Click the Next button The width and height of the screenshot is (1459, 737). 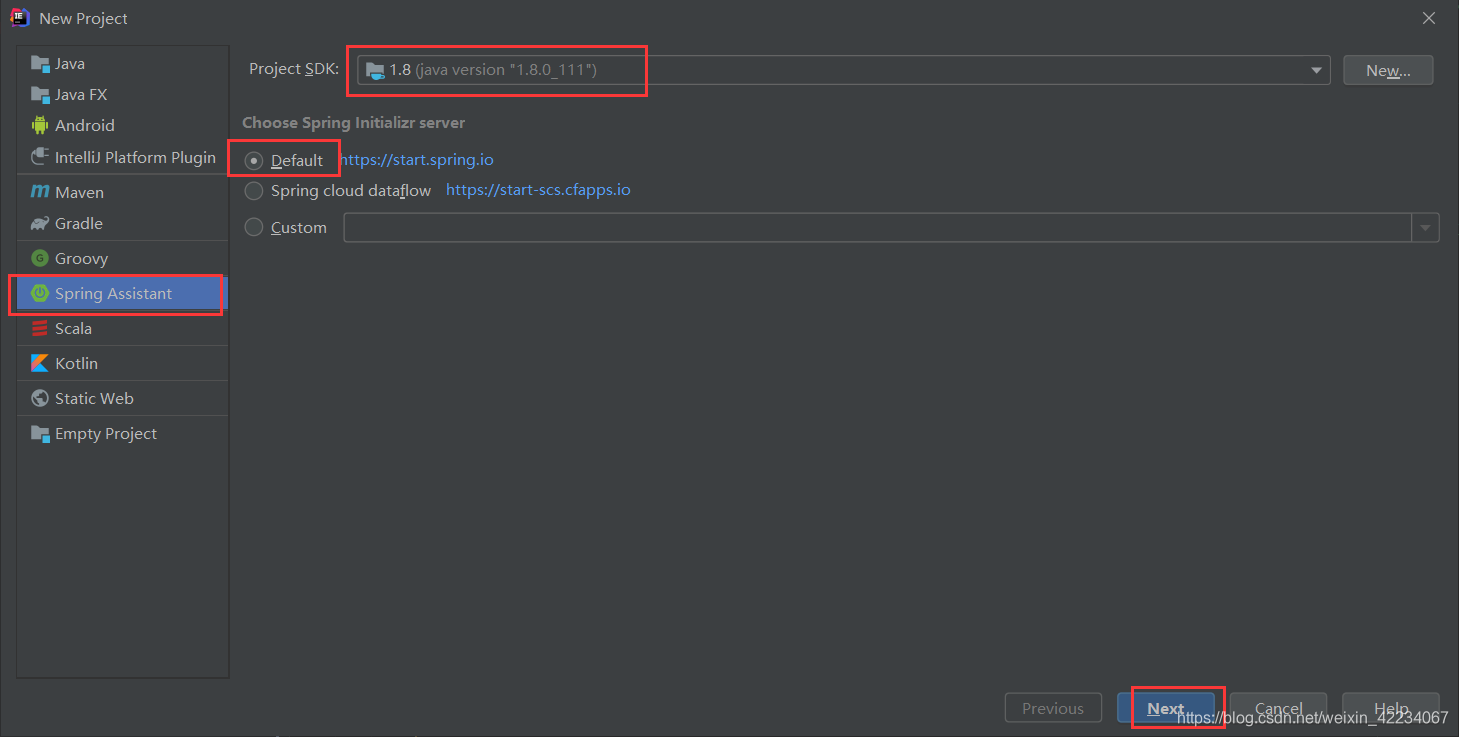pos(1166,708)
